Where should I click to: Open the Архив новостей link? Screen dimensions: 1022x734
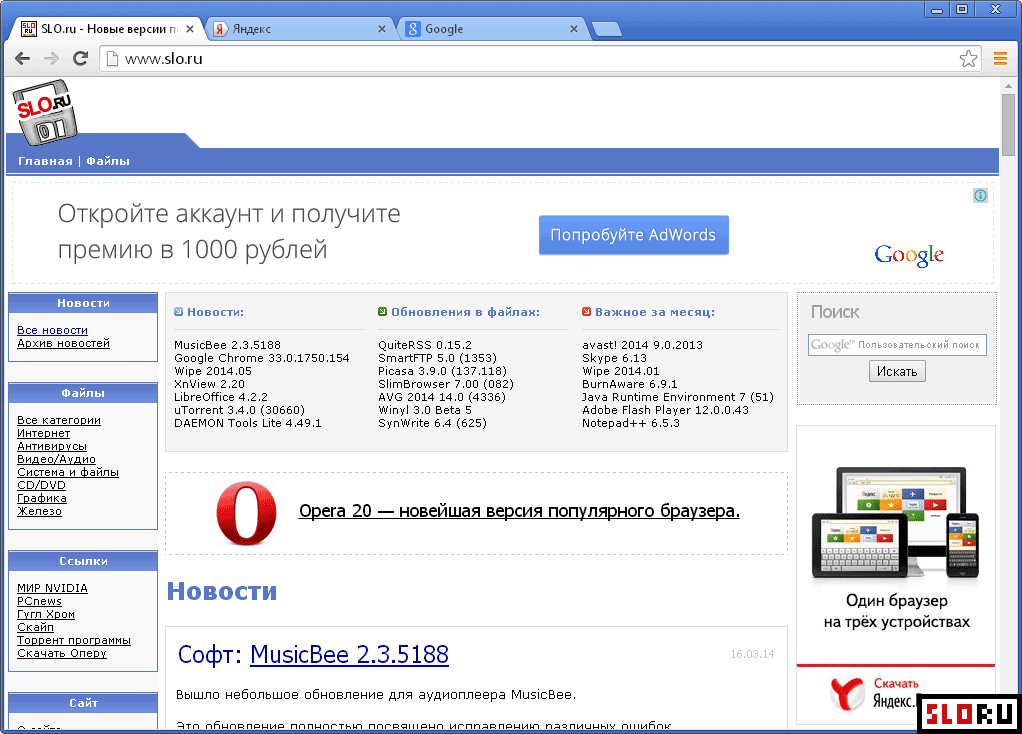tap(63, 344)
